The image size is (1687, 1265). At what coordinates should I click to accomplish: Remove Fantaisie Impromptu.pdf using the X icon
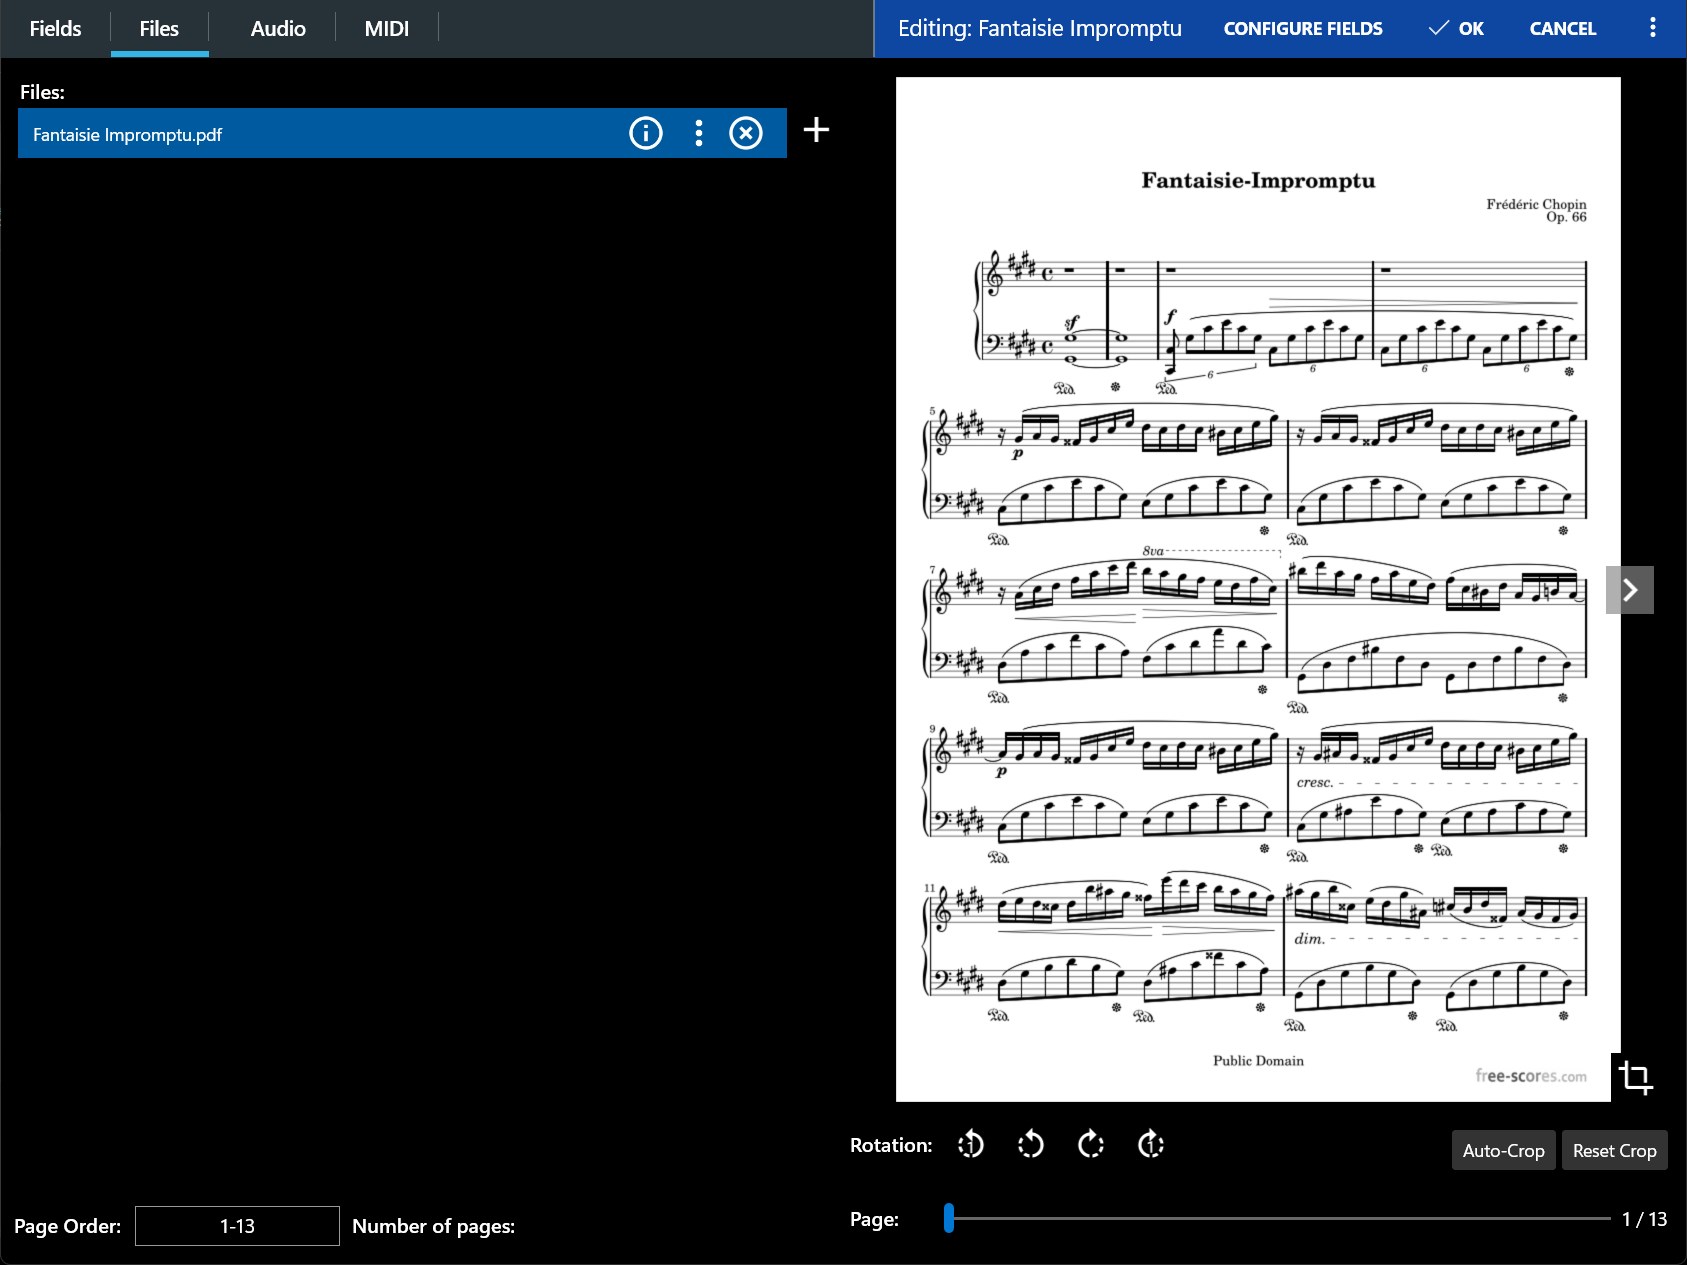(x=745, y=132)
